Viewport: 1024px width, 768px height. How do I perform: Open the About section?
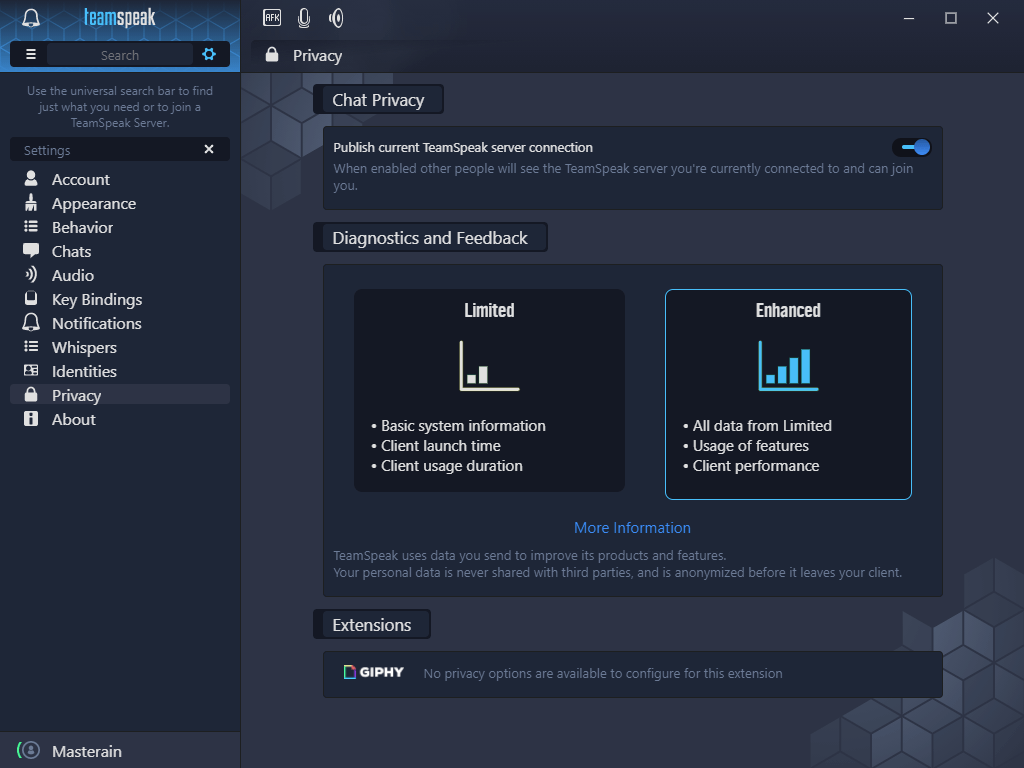point(73,419)
